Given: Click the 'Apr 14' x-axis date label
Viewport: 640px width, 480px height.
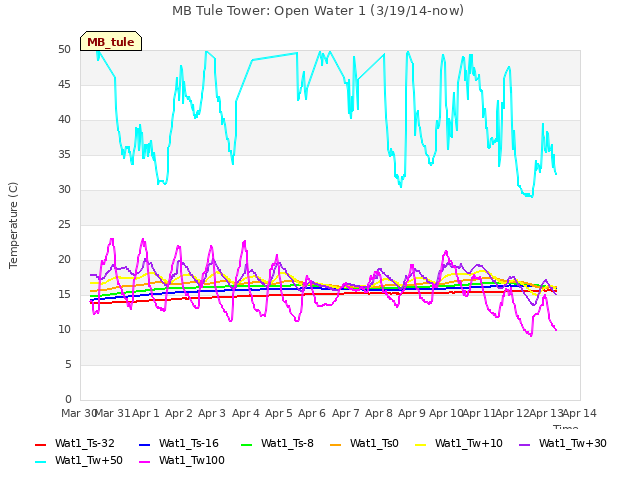Looking at the screenshot, I should 580,413.
